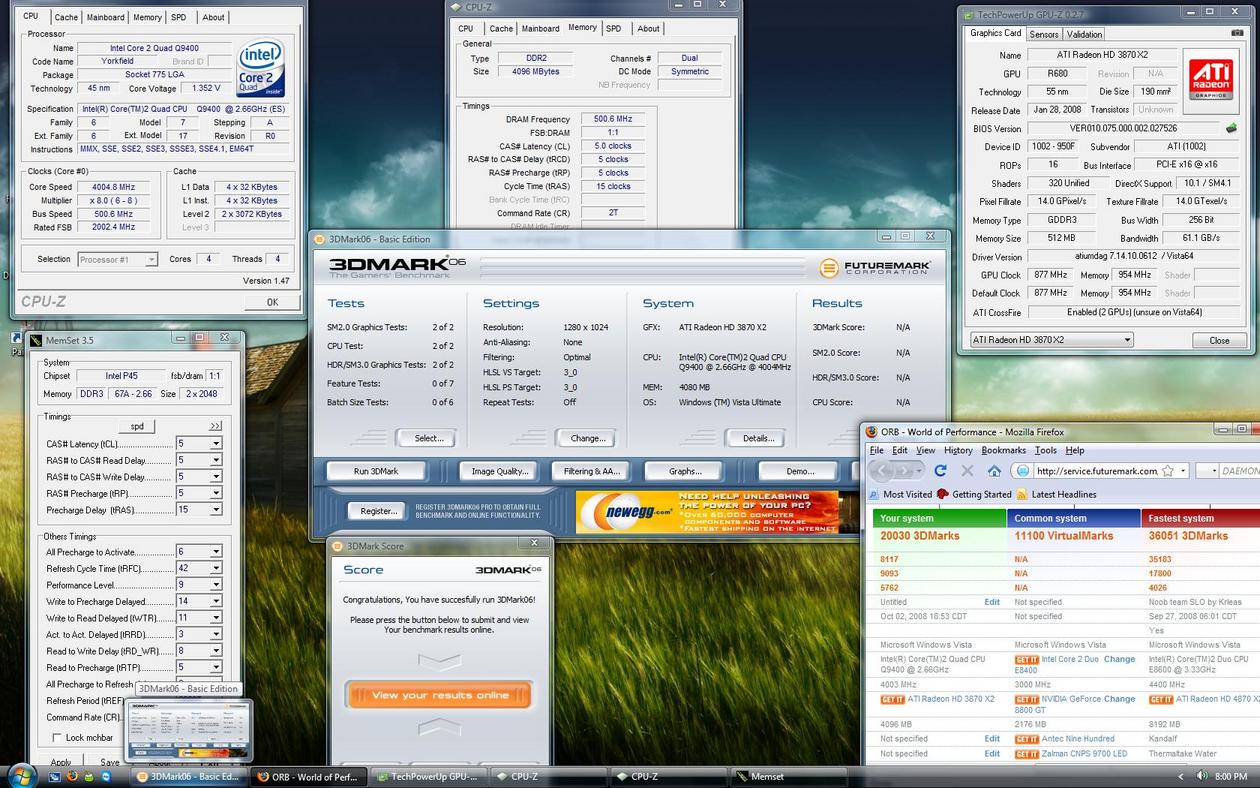The height and width of the screenshot is (788, 1260).
Task: Click the Close button in GPU-Z
Action: pos(1219,340)
